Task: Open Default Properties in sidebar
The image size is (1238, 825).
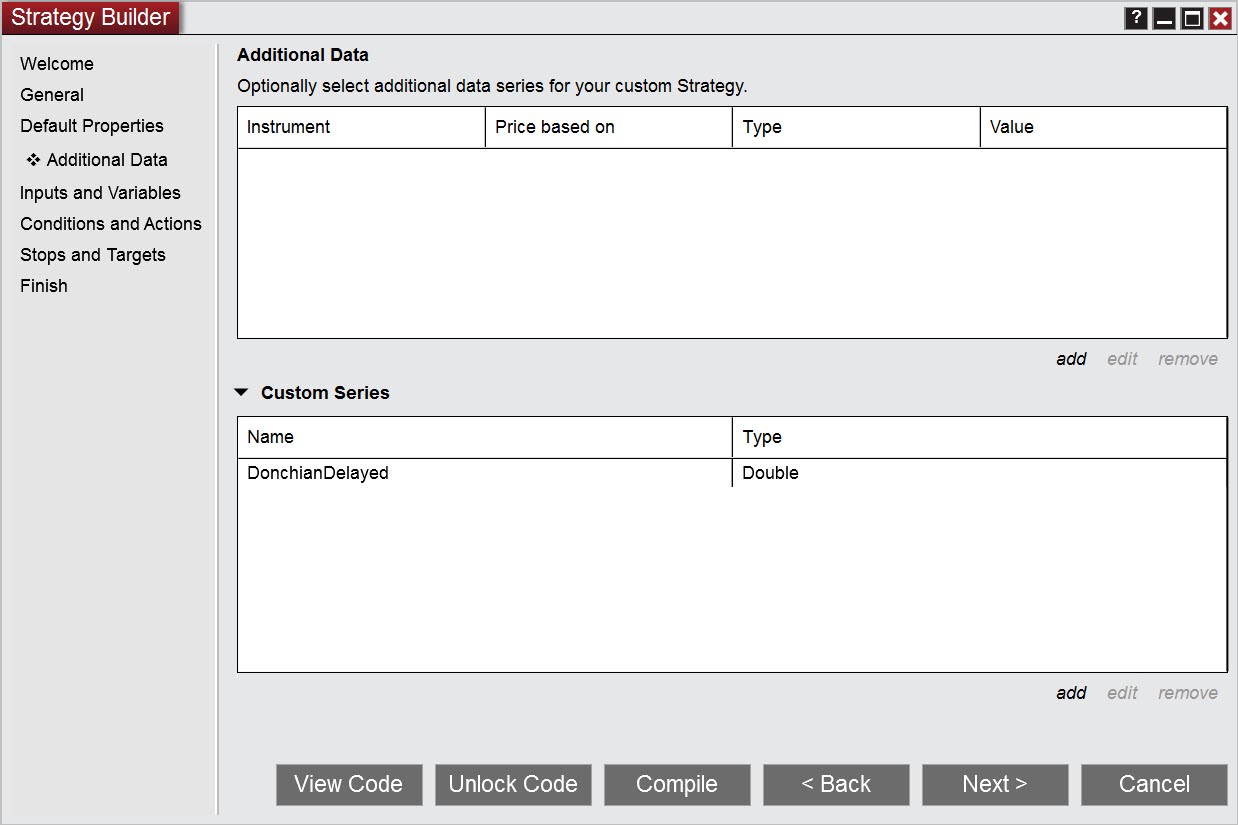Action: tap(92, 126)
